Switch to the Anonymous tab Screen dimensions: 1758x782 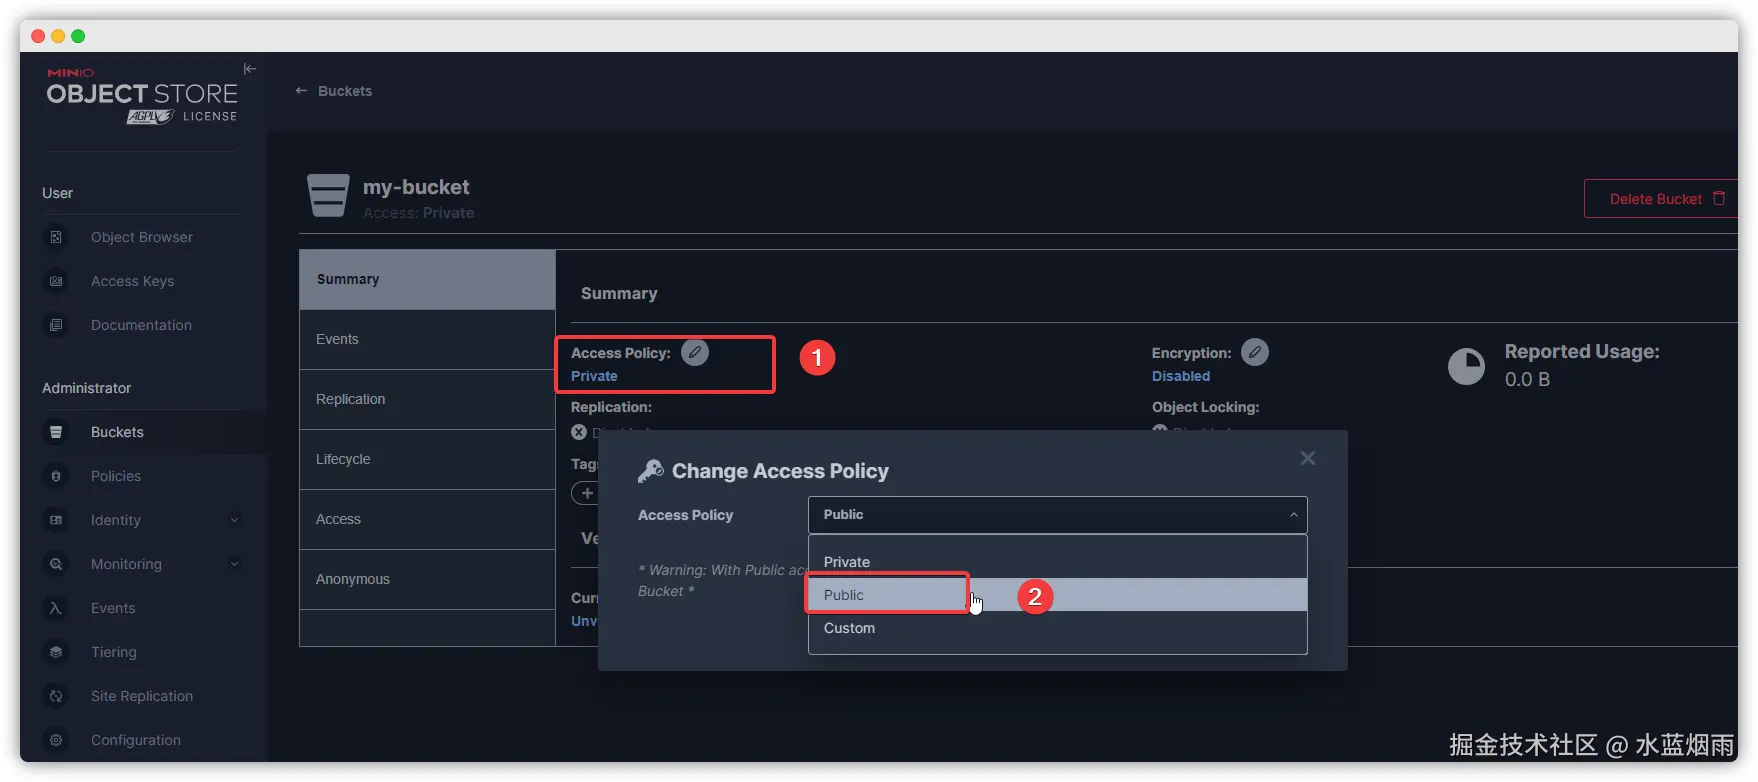[x=427, y=579]
